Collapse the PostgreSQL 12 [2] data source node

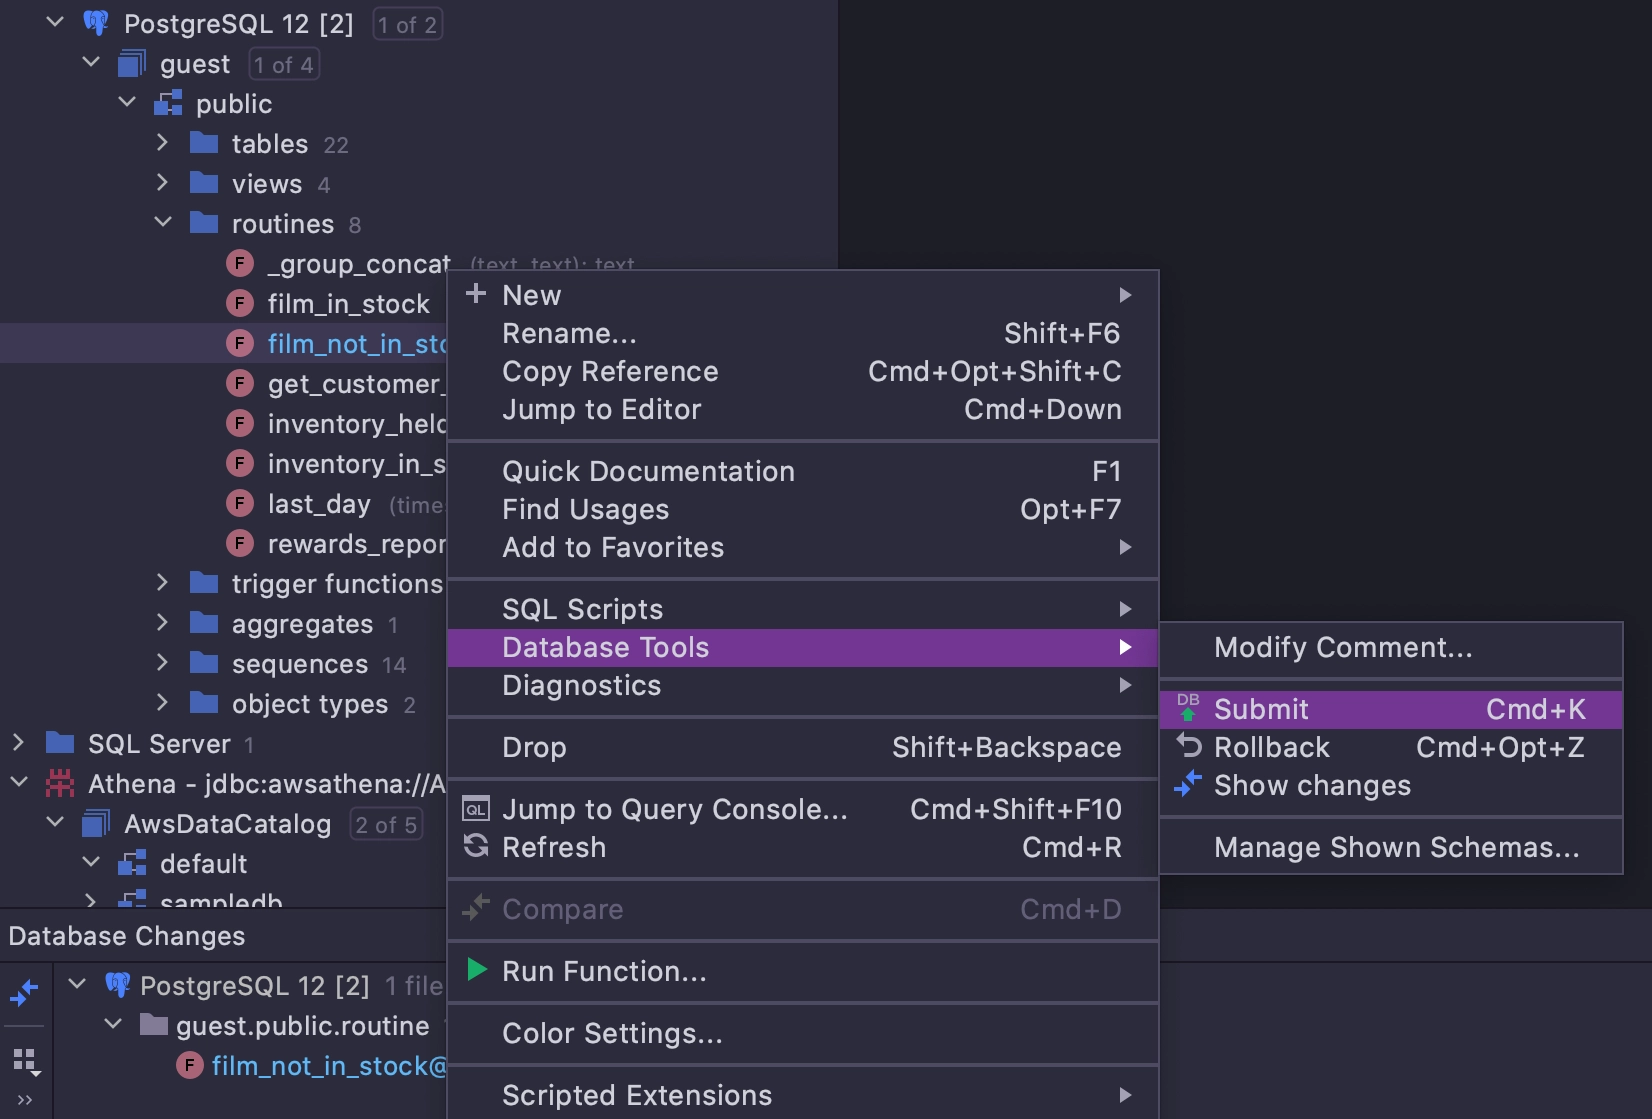pos(55,22)
